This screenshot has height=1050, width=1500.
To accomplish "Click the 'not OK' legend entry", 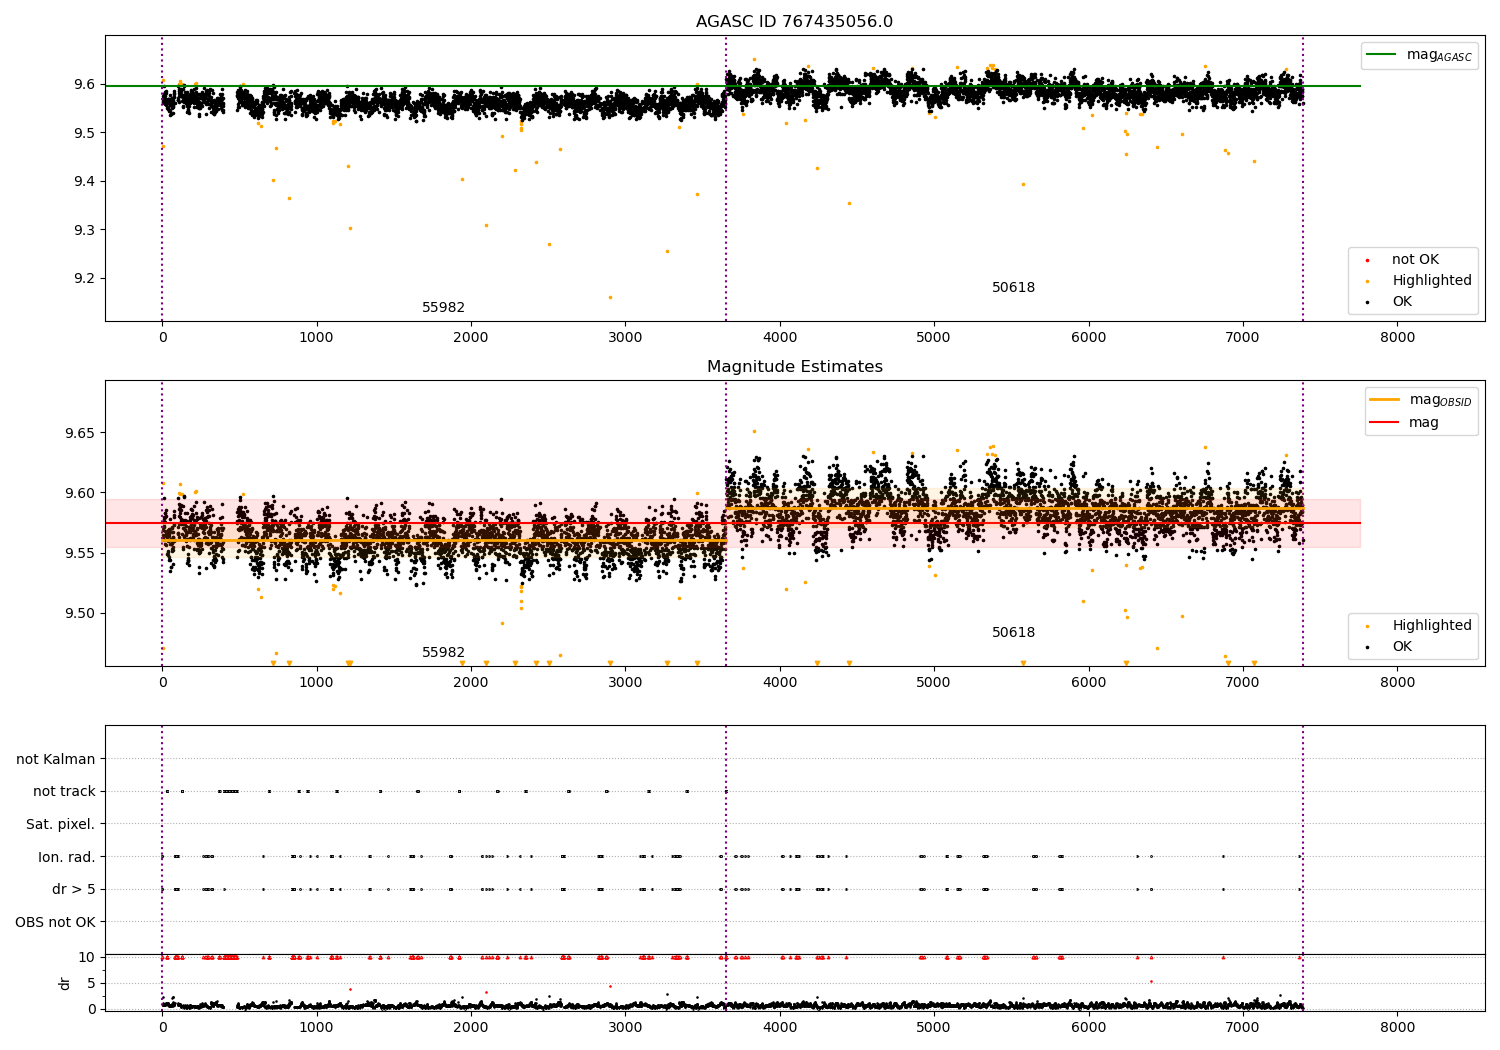I will click(x=1415, y=260).
